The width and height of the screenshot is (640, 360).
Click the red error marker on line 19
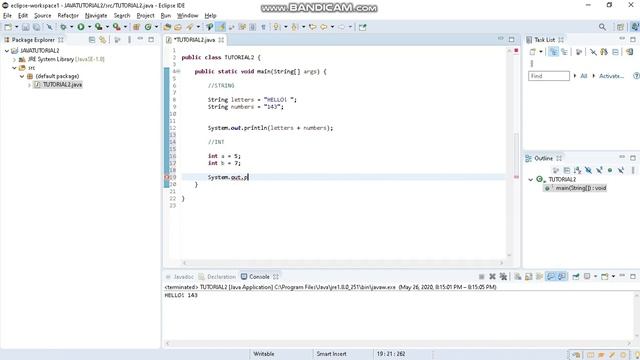pos(167,178)
